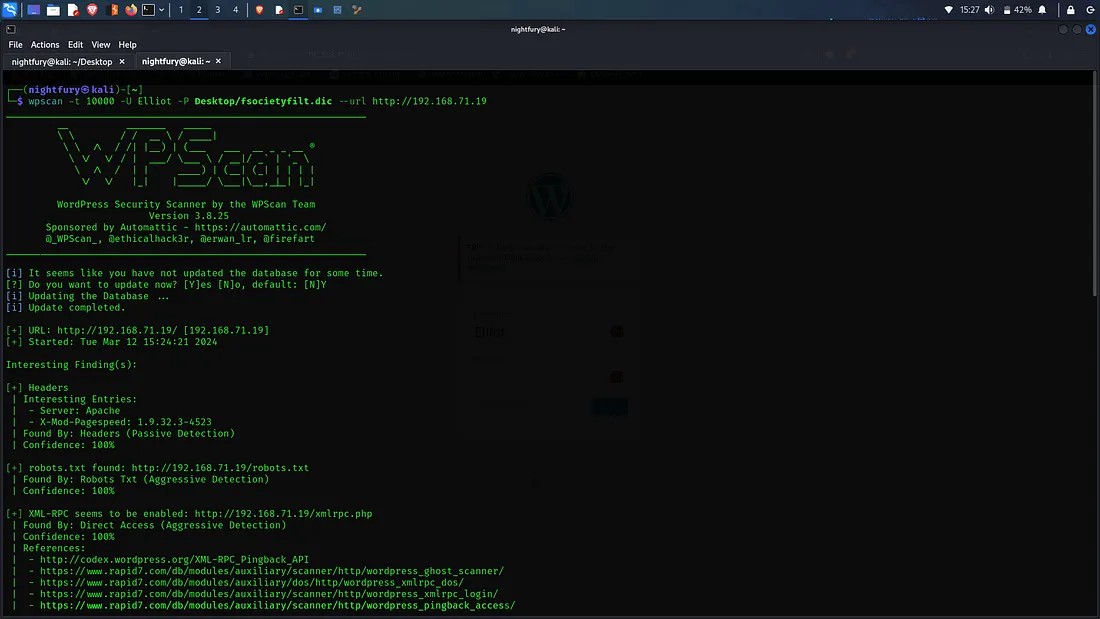Switch to workspace 3
The width and height of the screenshot is (1100, 619).
[x=217, y=10]
